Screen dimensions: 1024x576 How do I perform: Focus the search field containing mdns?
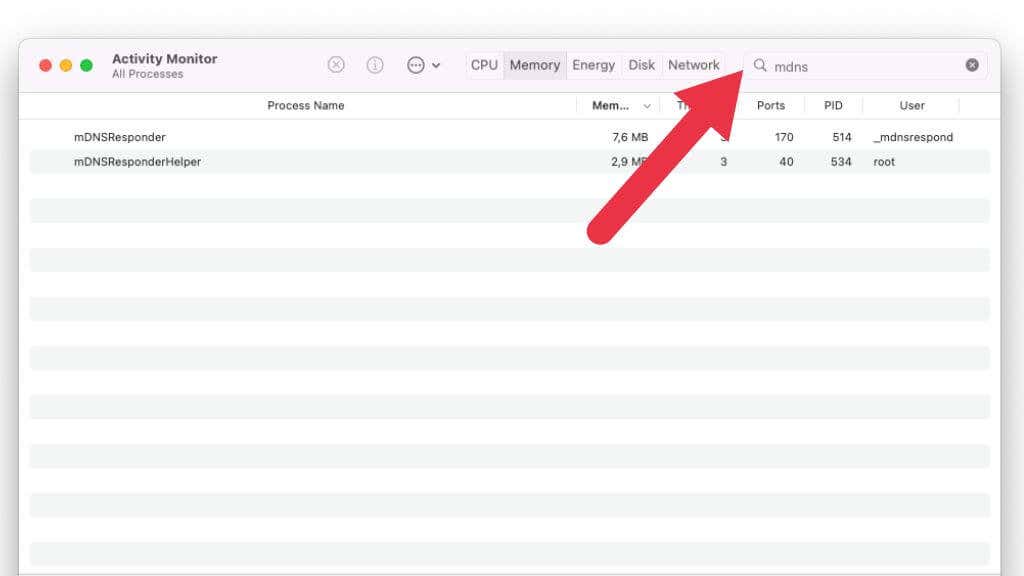coord(865,65)
